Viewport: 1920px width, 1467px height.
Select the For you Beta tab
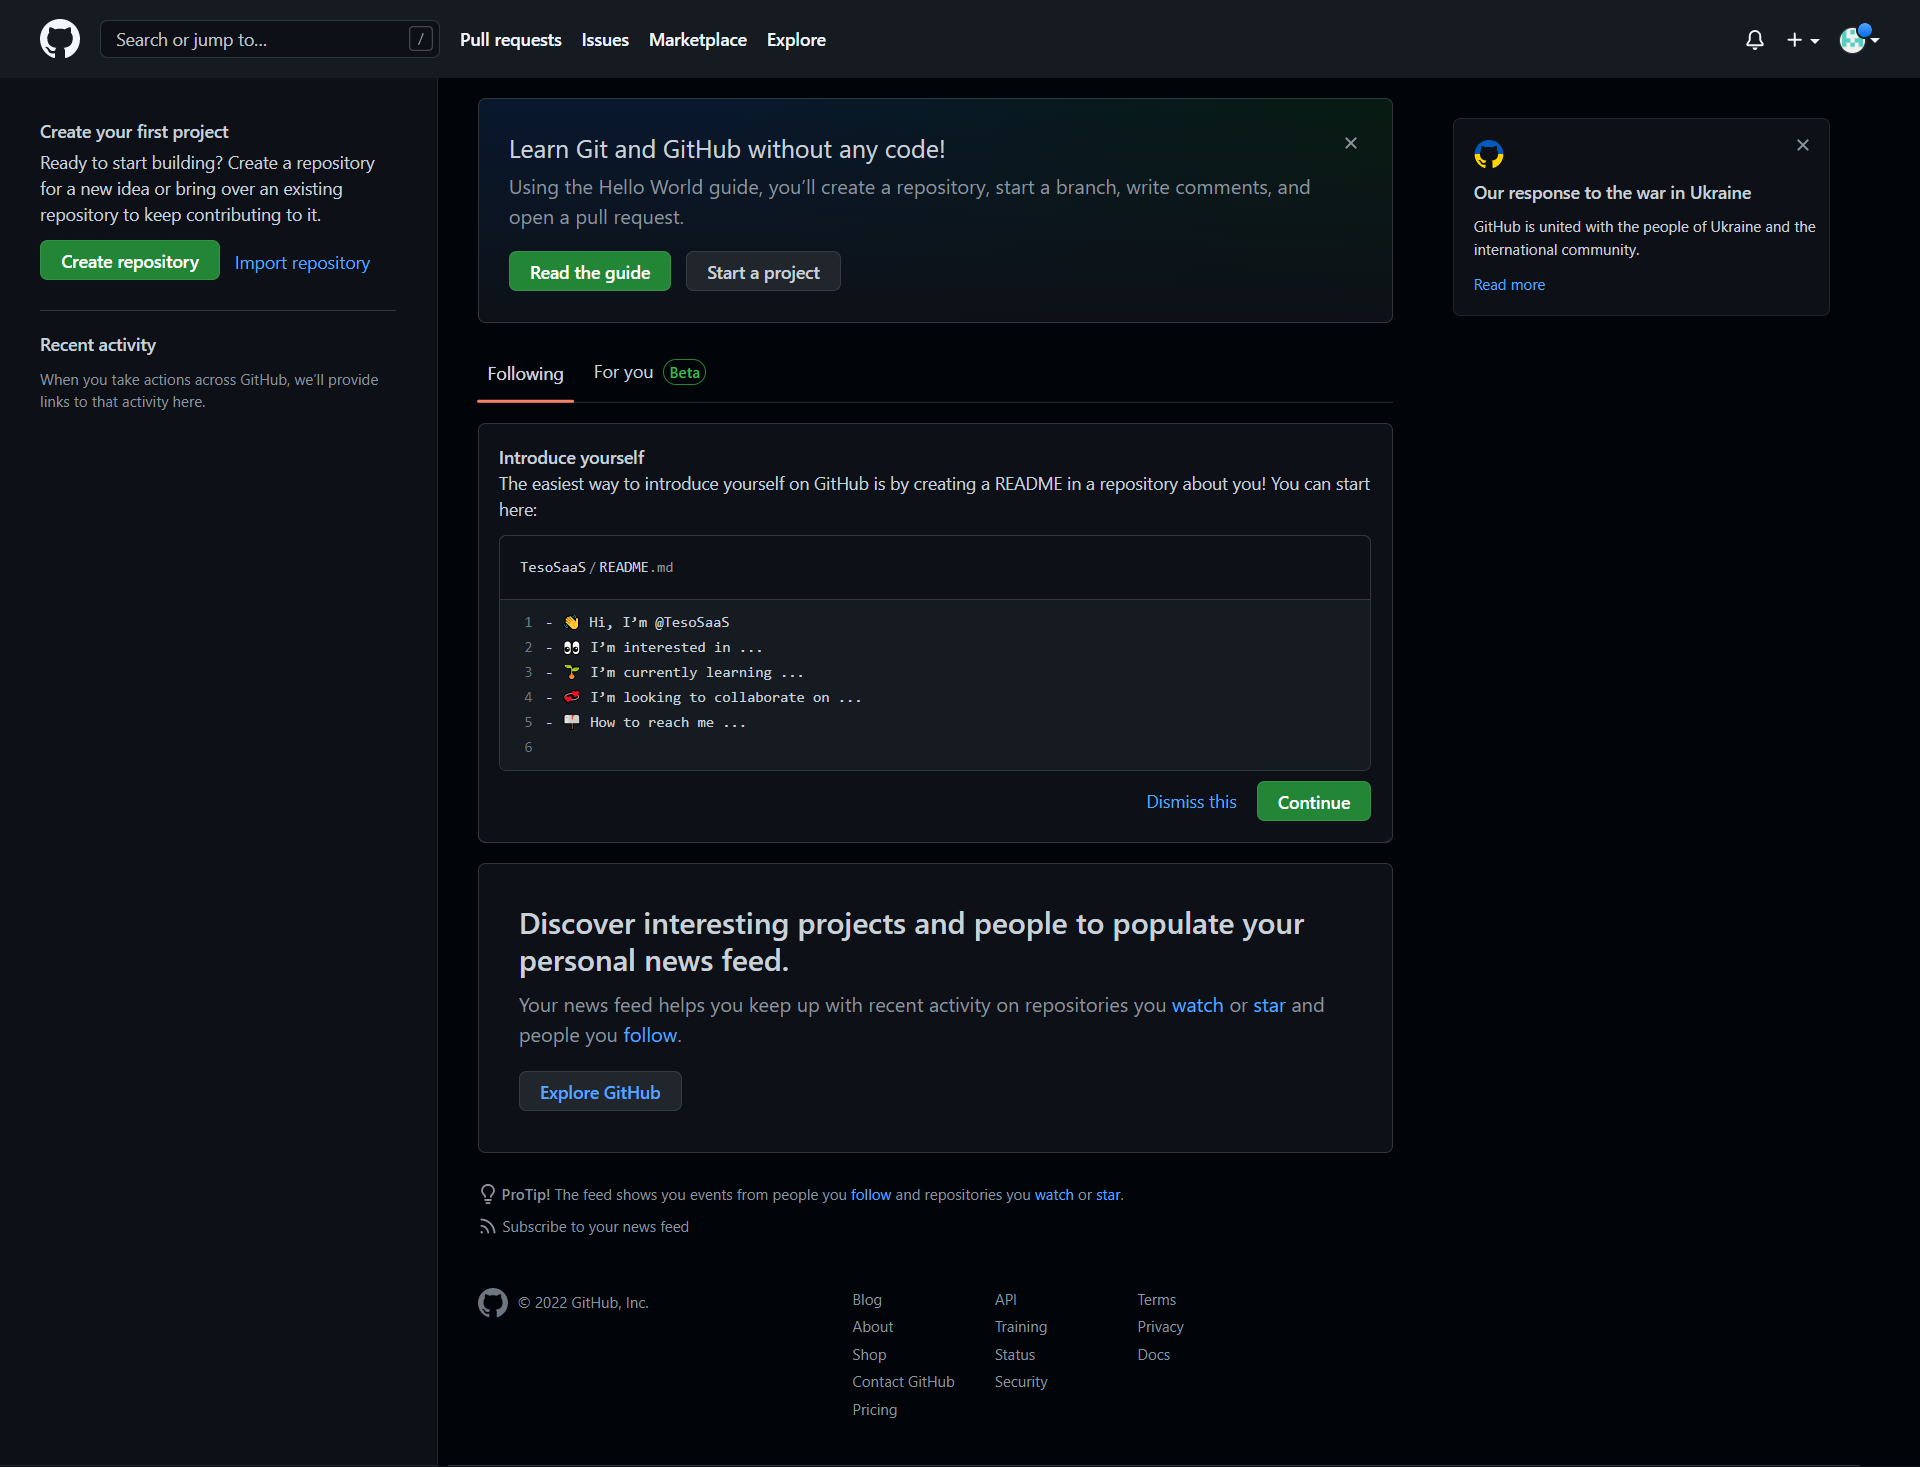tap(649, 371)
